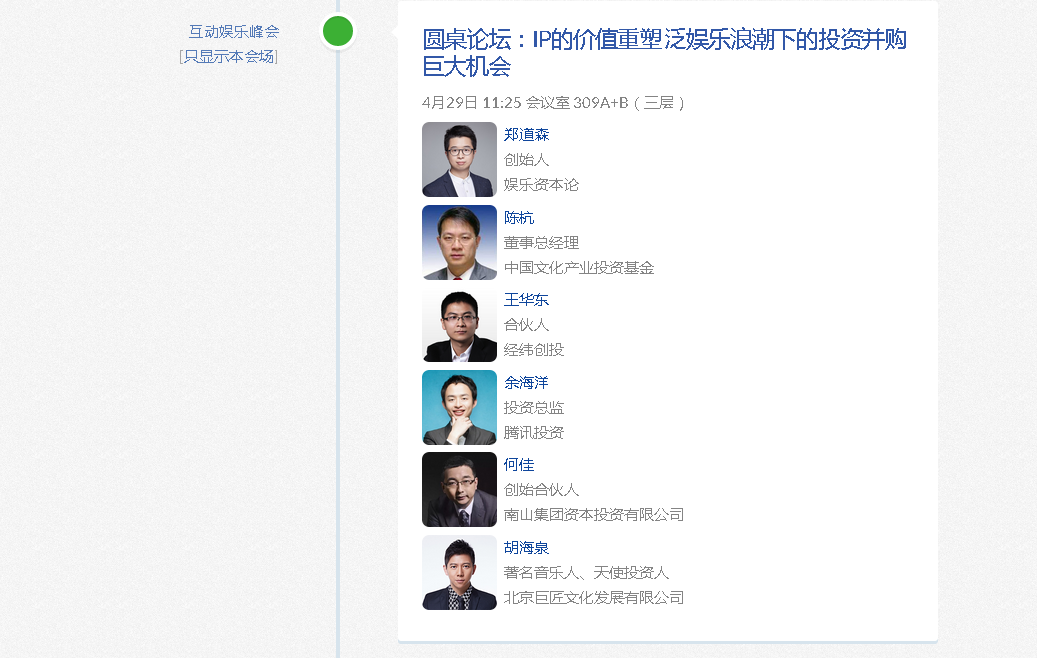The image size is (1037, 658).
Task: Click 王华东's profile photo
Action: pos(459,325)
